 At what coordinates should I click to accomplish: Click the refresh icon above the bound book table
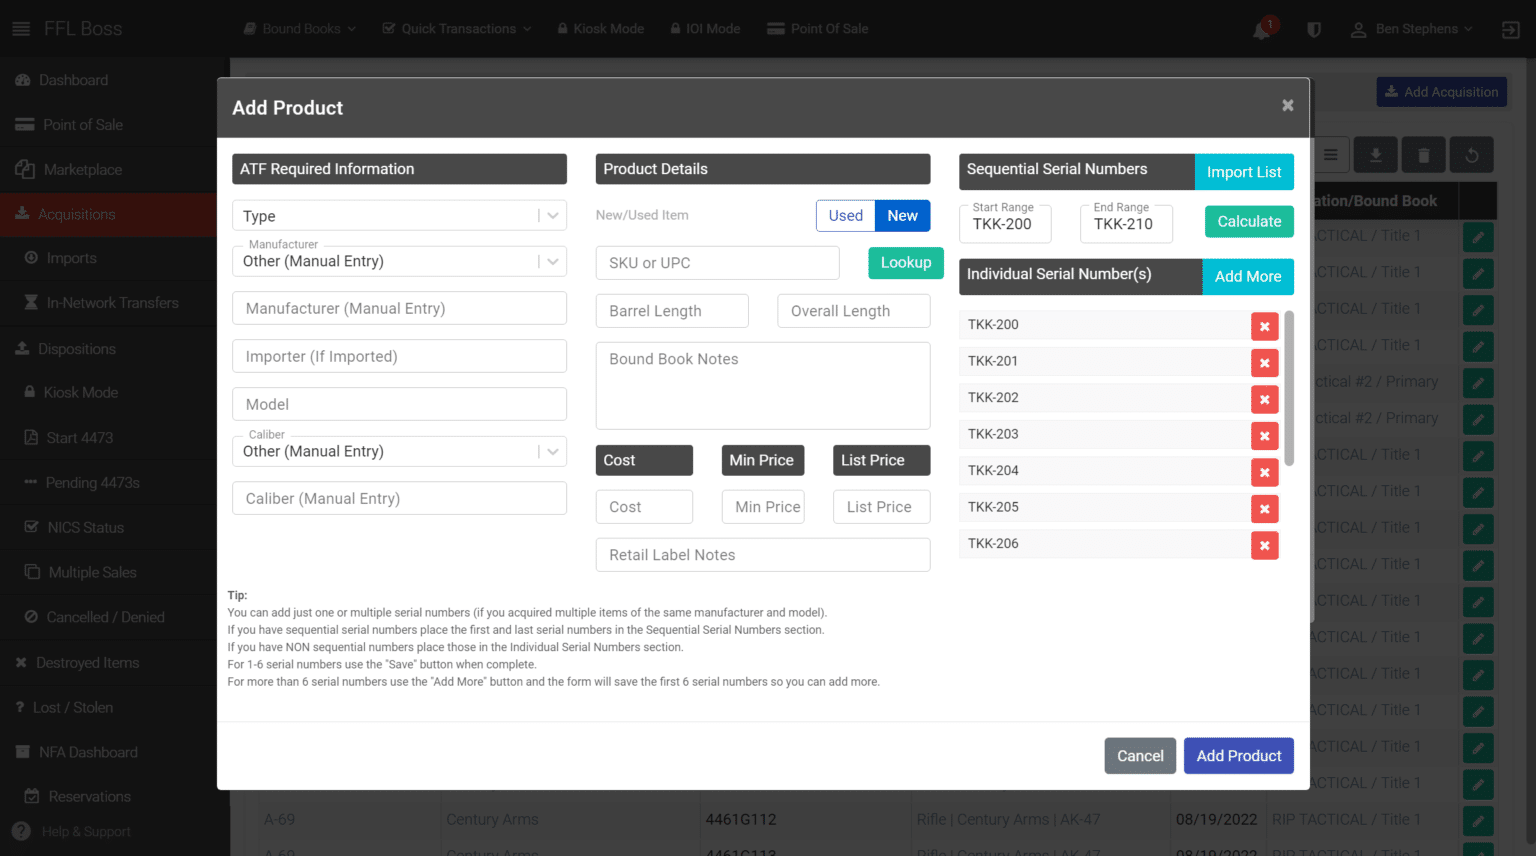point(1471,154)
